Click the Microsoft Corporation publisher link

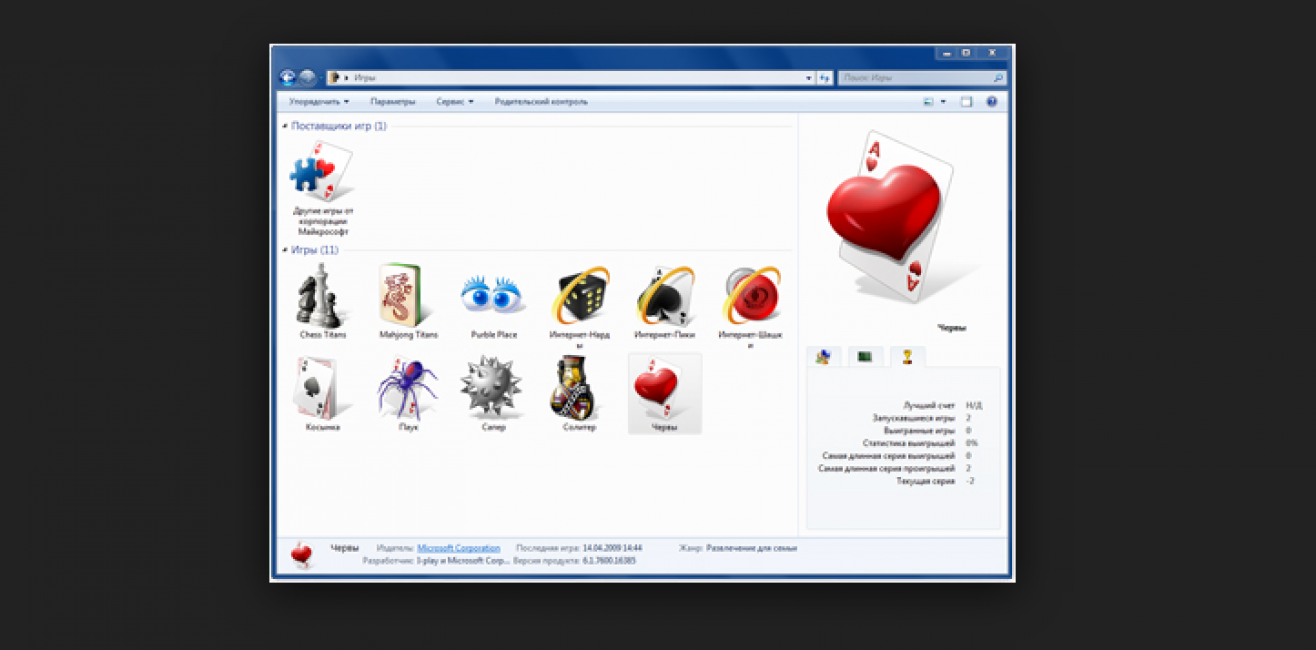click(x=458, y=548)
